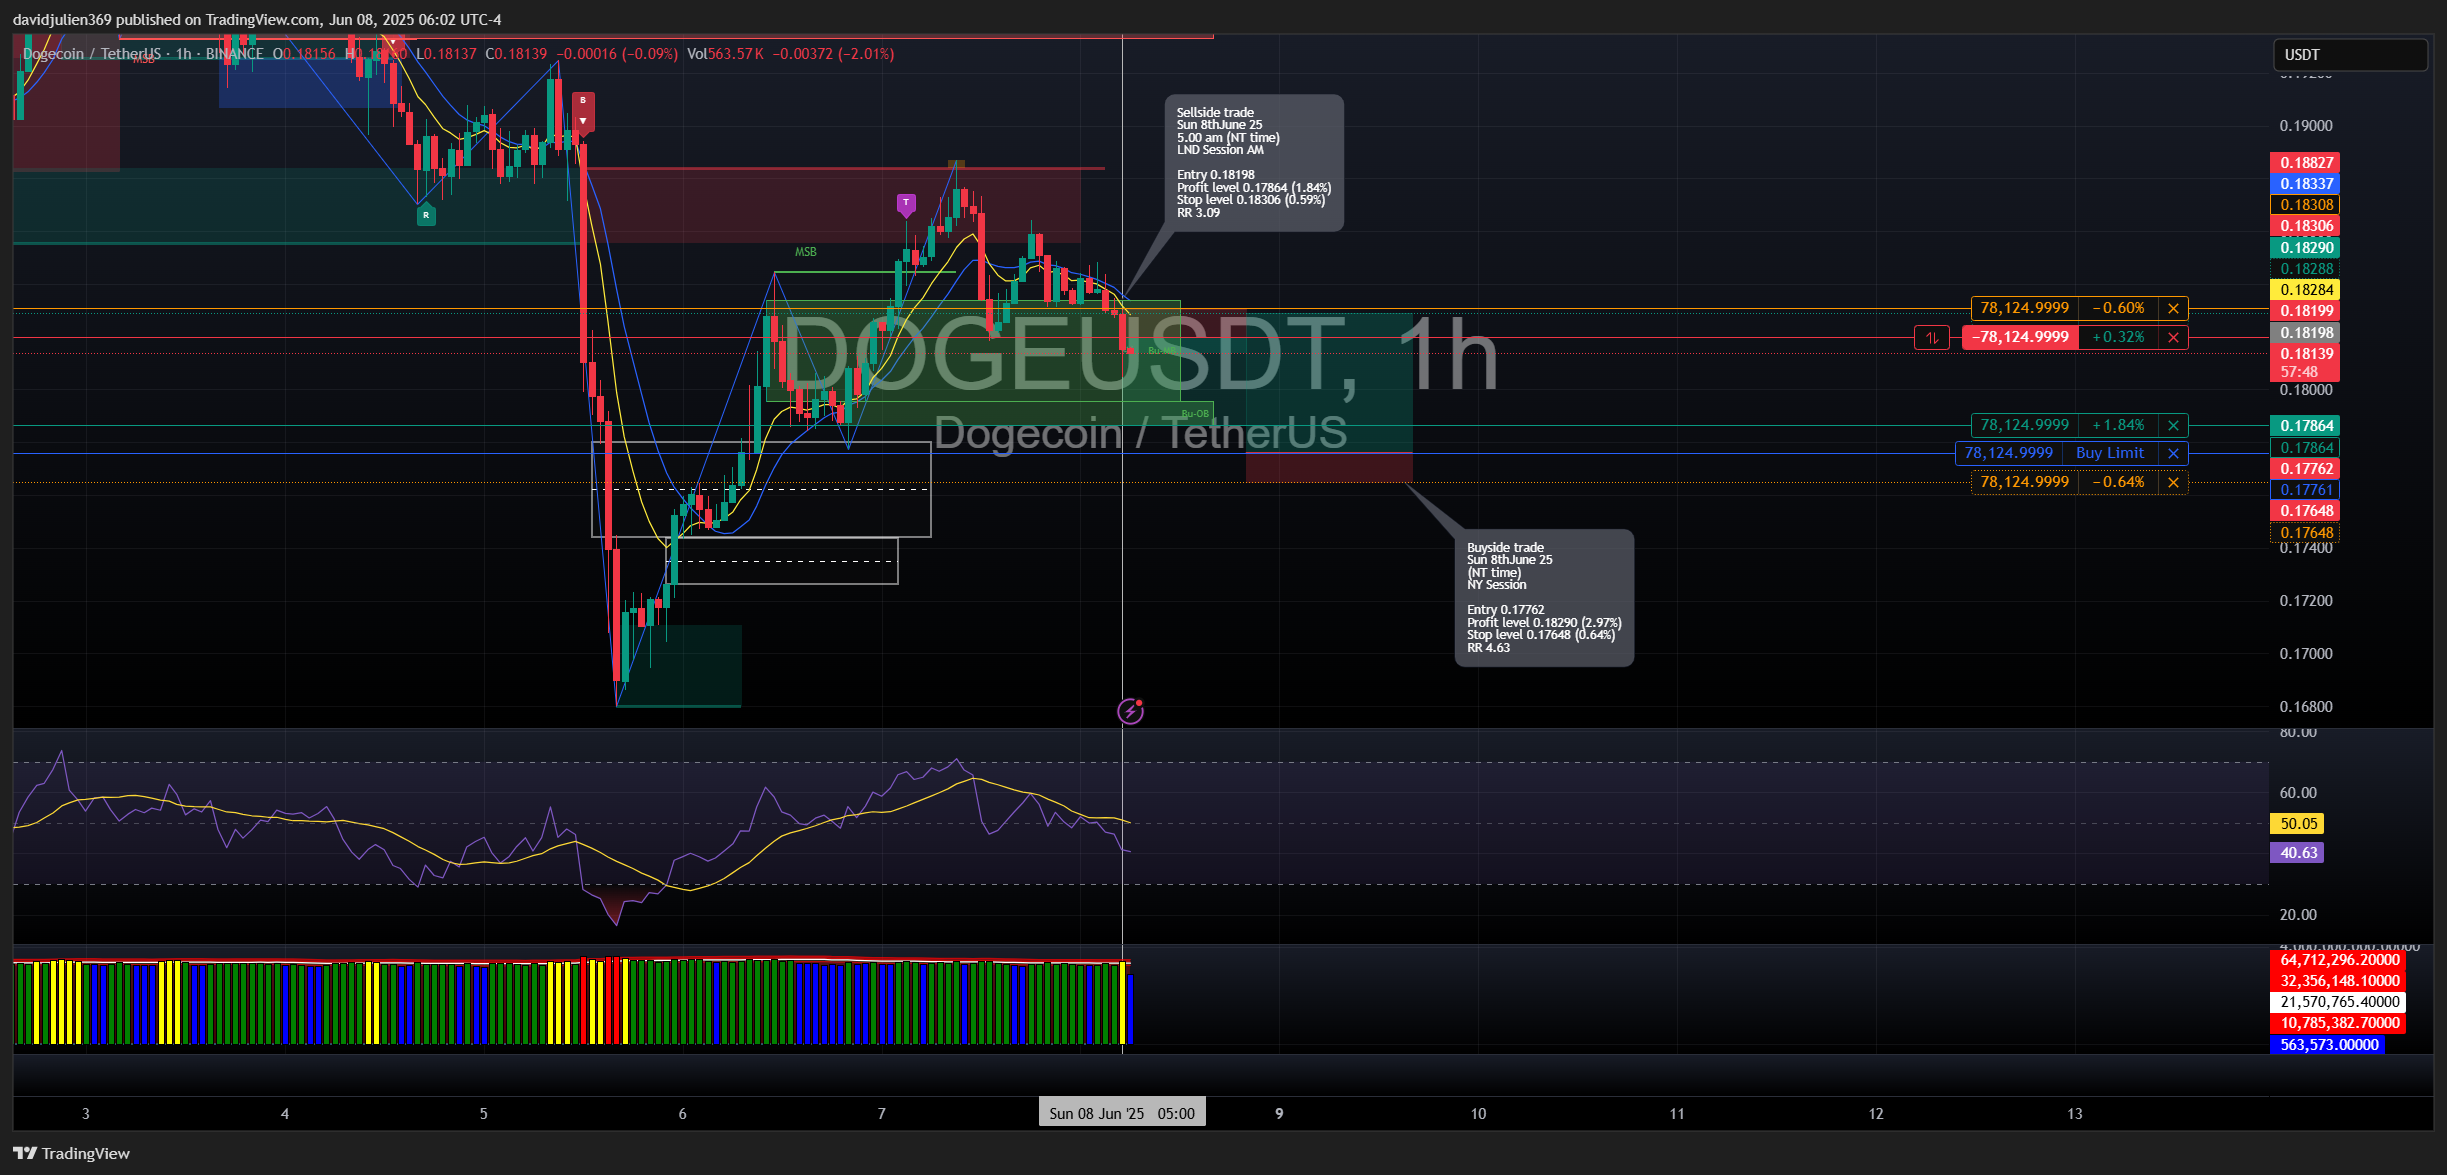Click the Vol 563.57K legend value
The height and width of the screenshot is (1175, 2447).
click(x=726, y=54)
